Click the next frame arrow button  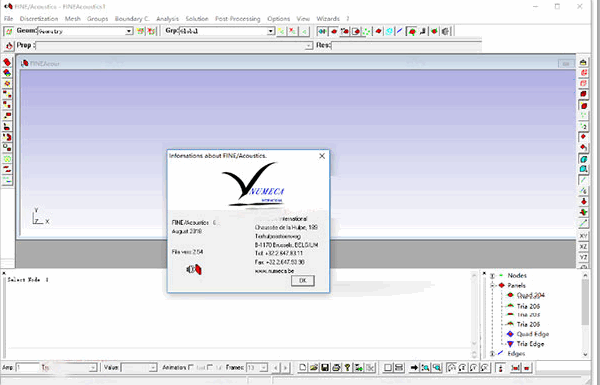285,368
